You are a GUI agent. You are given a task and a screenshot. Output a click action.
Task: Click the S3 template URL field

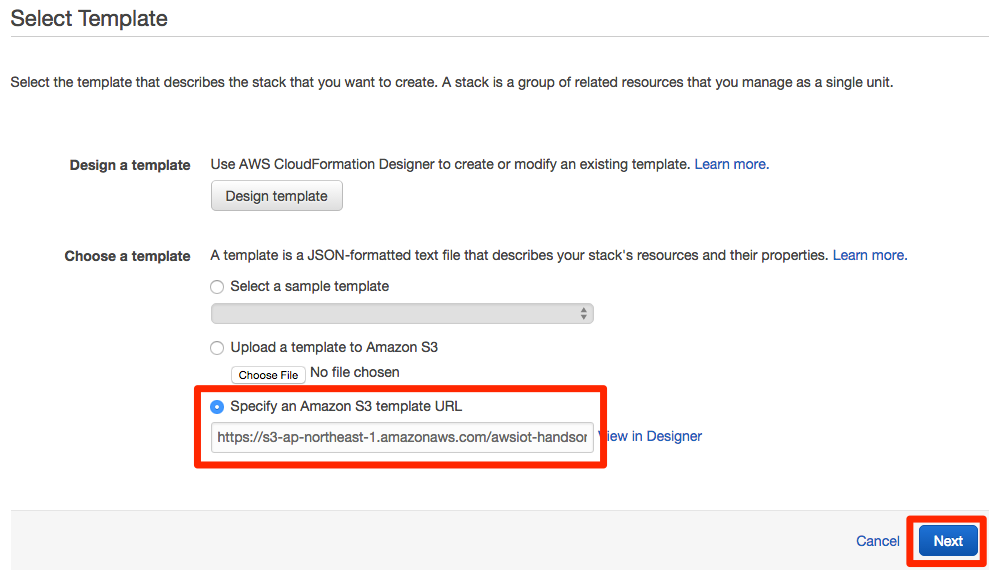coord(402,437)
